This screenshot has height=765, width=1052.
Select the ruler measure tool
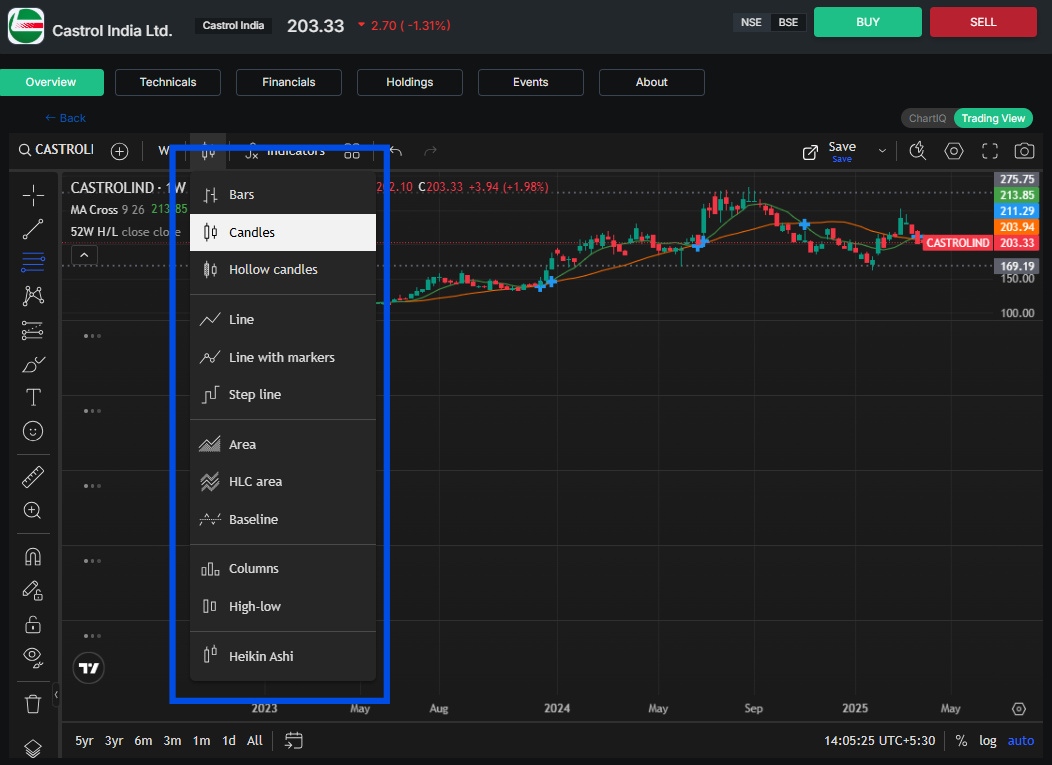pos(33,476)
